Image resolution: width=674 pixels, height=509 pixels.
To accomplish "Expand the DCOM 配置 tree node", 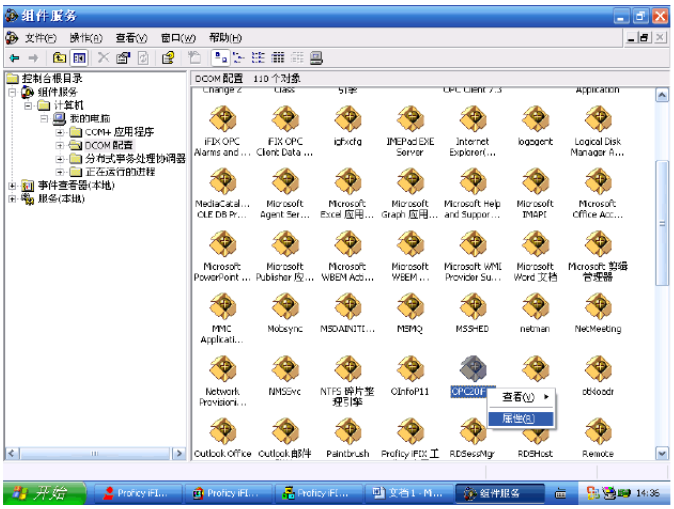I will [x=60, y=145].
